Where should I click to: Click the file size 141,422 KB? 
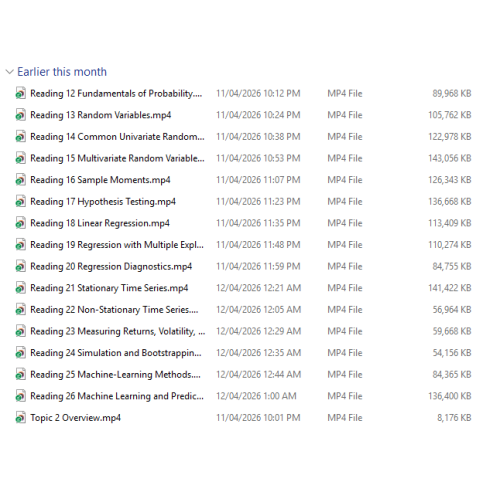point(450,288)
